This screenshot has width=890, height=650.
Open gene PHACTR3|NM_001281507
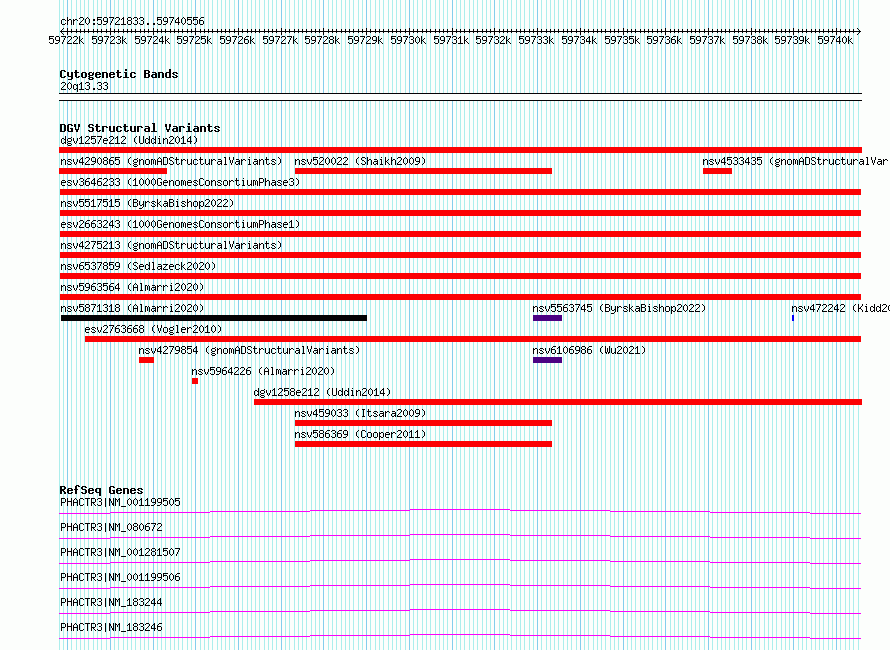coord(120,552)
